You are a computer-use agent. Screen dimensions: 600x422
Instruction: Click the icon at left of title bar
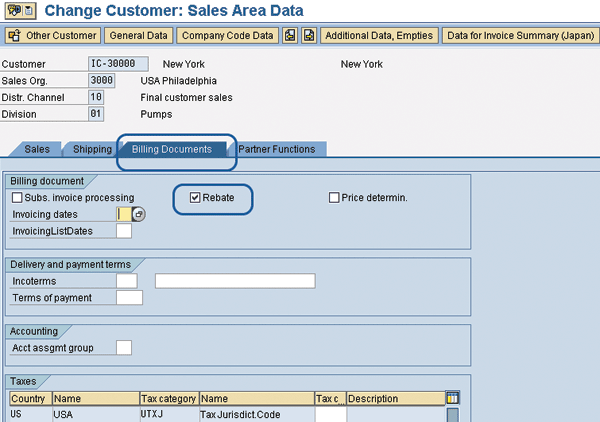point(15,10)
